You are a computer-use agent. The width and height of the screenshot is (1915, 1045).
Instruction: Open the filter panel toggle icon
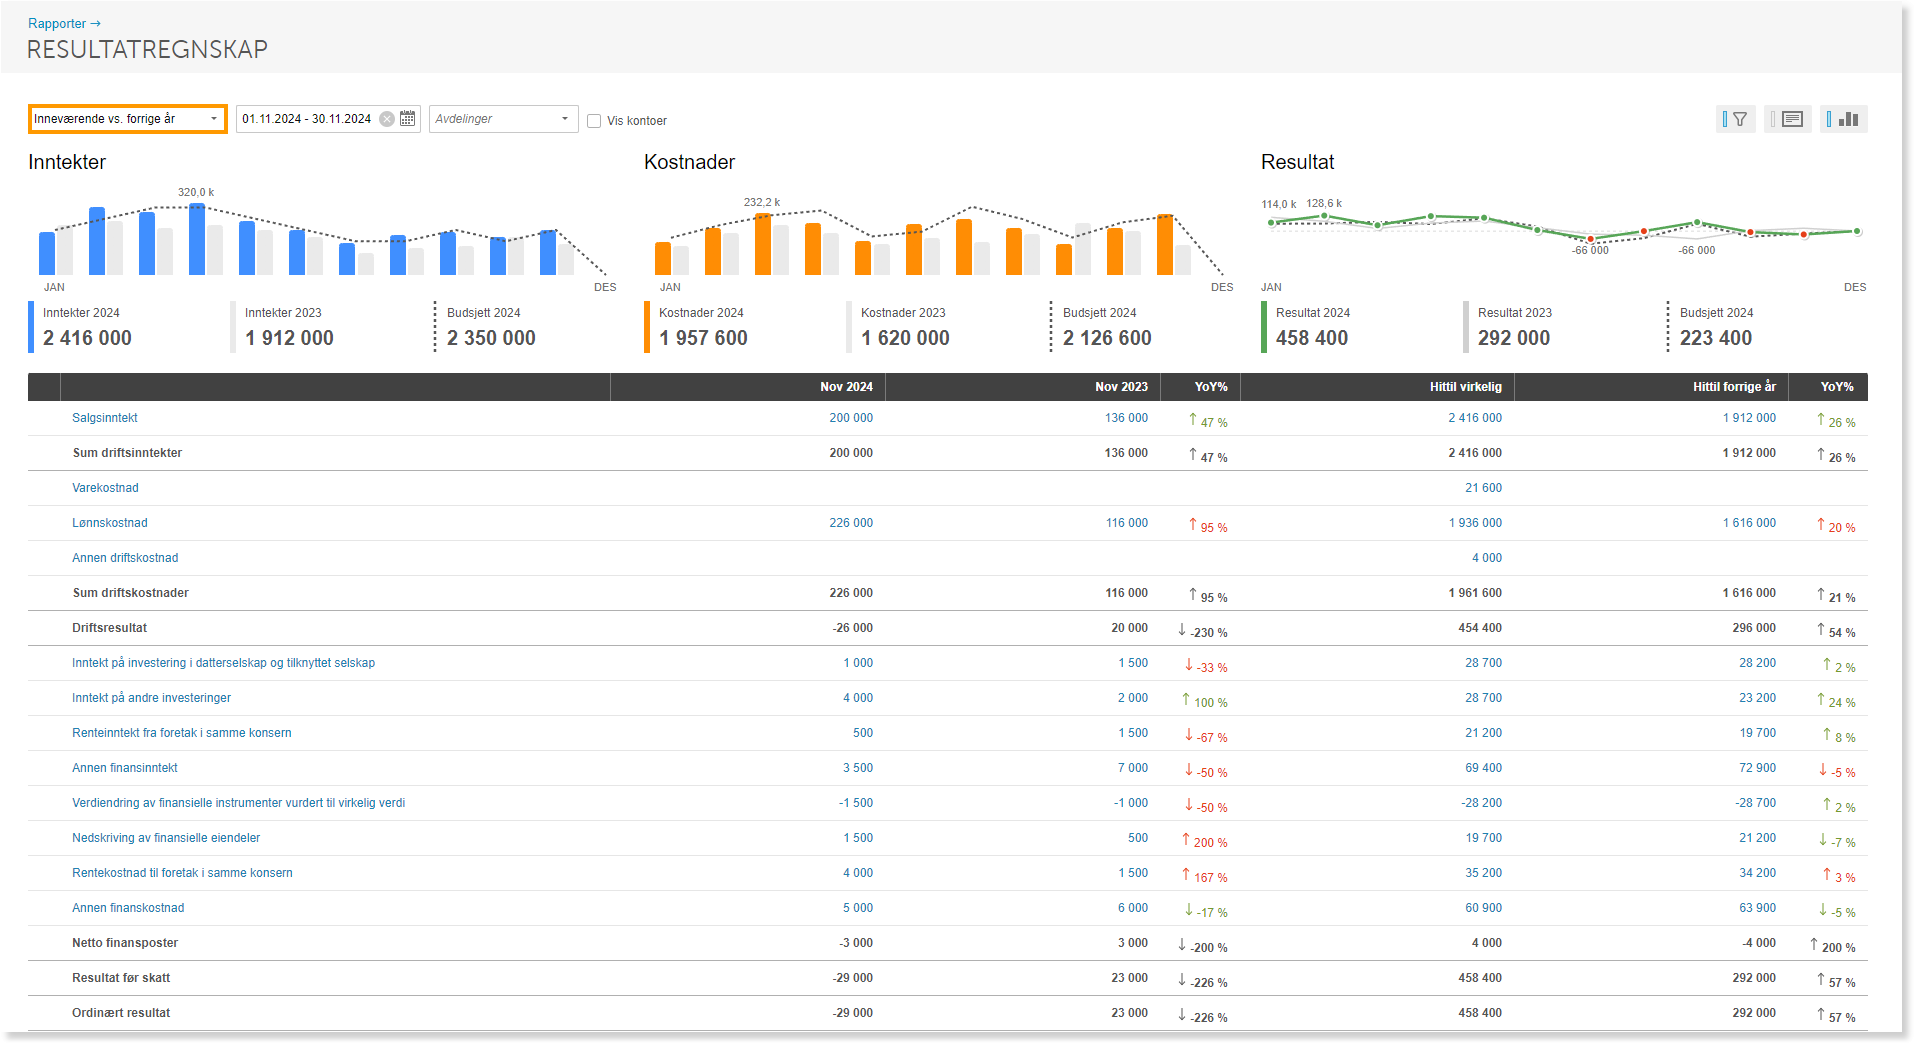click(x=1736, y=119)
